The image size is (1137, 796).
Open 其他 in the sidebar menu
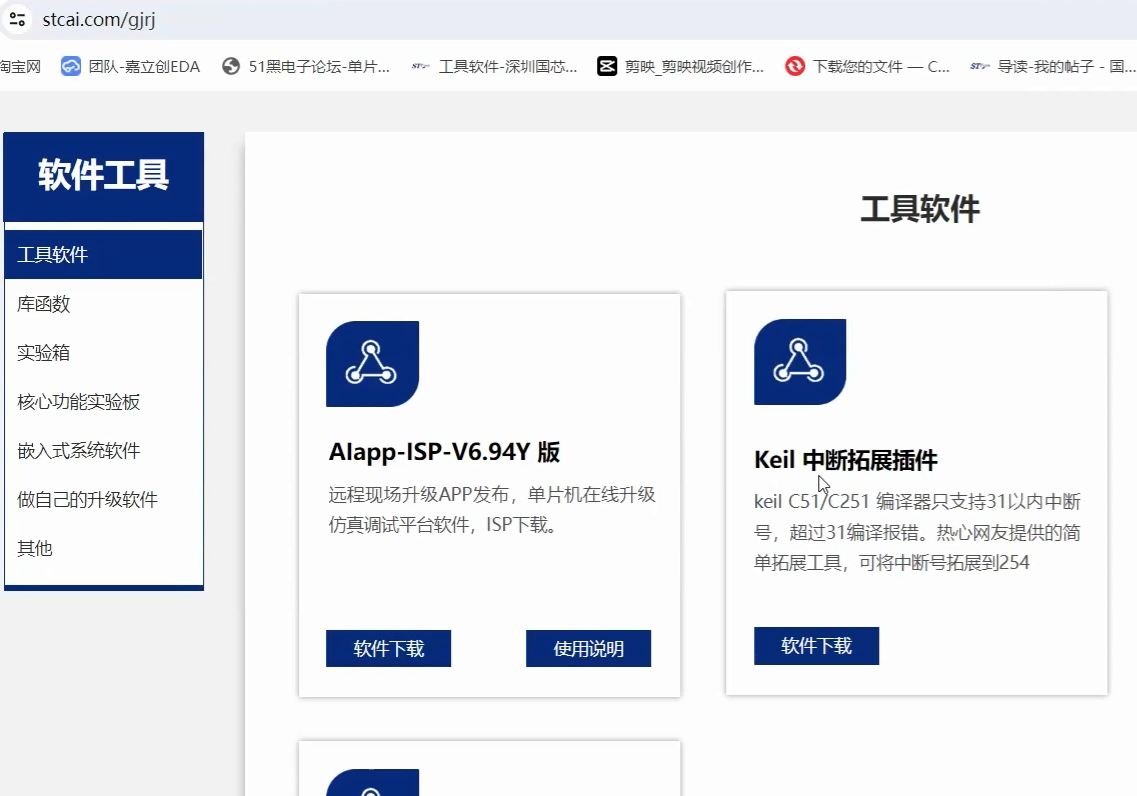104,548
